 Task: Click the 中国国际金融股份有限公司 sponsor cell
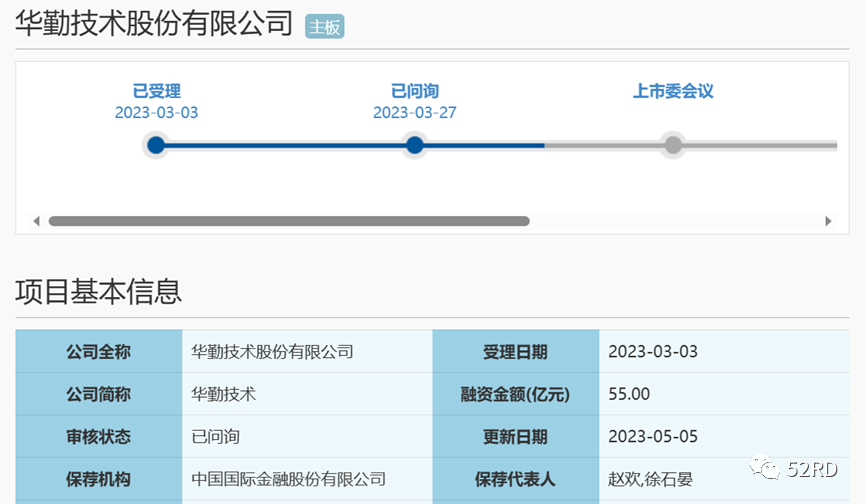coord(307,479)
